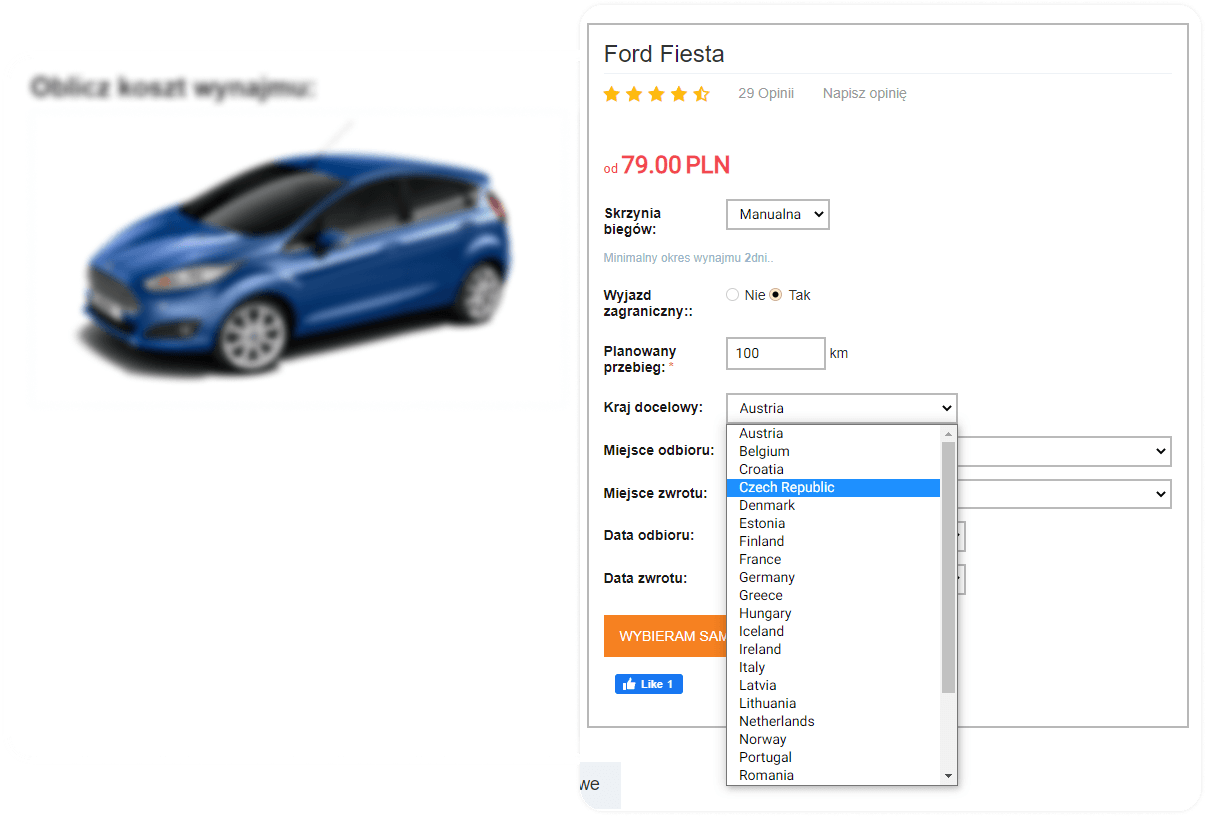Select the 'Tak' radio option

click(775, 295)
